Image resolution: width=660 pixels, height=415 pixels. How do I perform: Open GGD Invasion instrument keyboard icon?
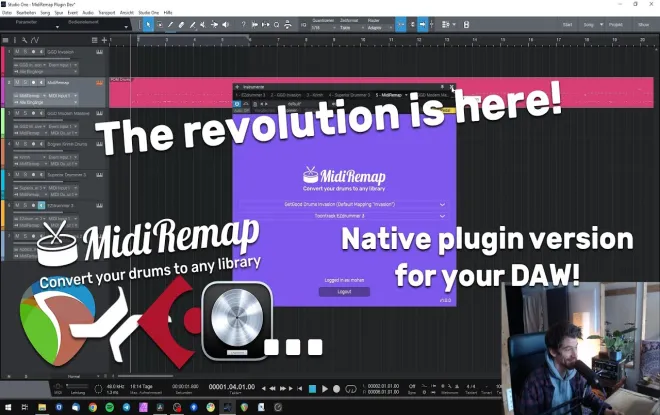99,52
